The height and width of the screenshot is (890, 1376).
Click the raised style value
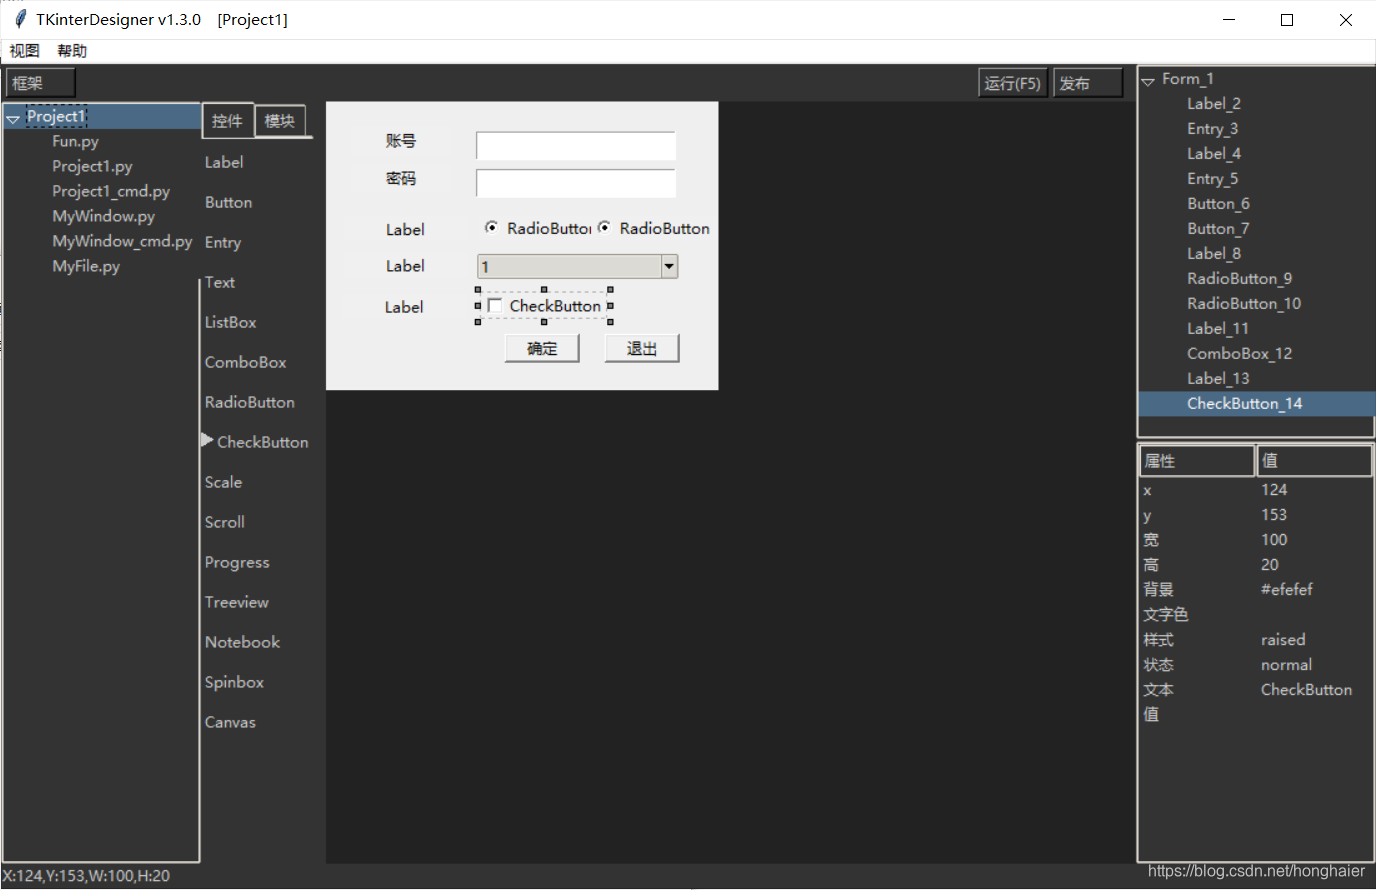1283,640
